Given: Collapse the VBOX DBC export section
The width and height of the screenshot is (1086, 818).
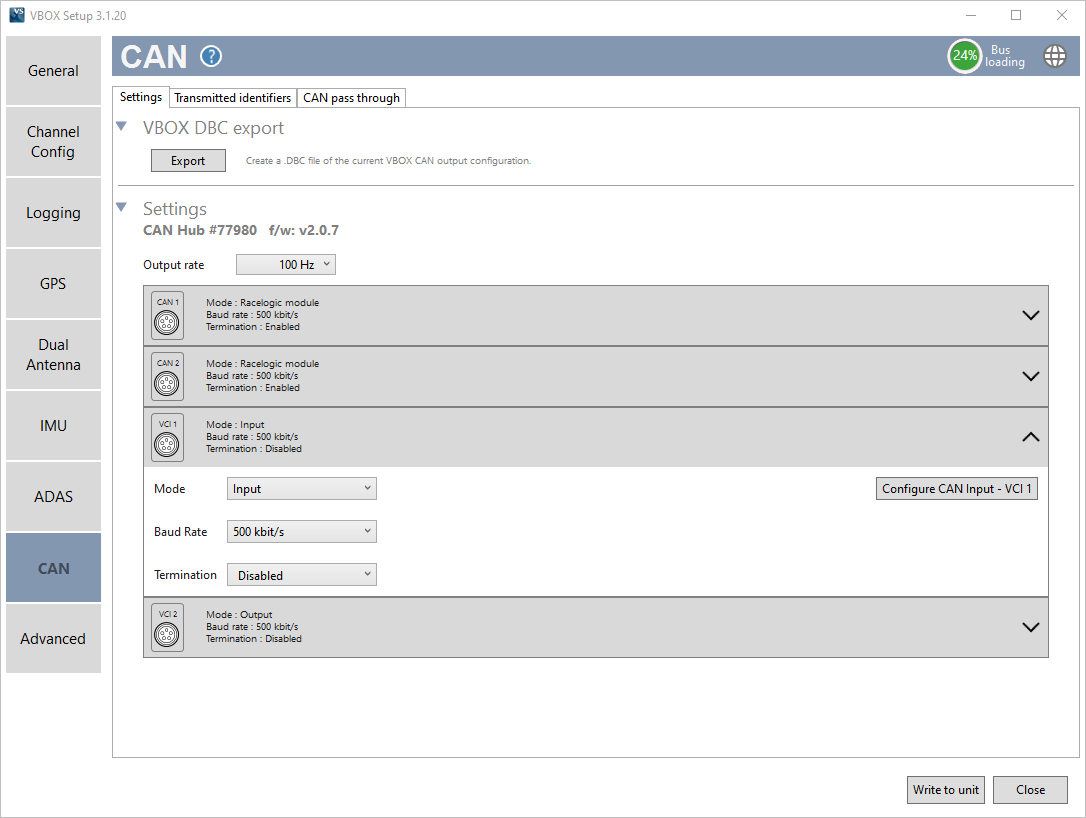Looking at the screenshot, I should coord(122,126).
